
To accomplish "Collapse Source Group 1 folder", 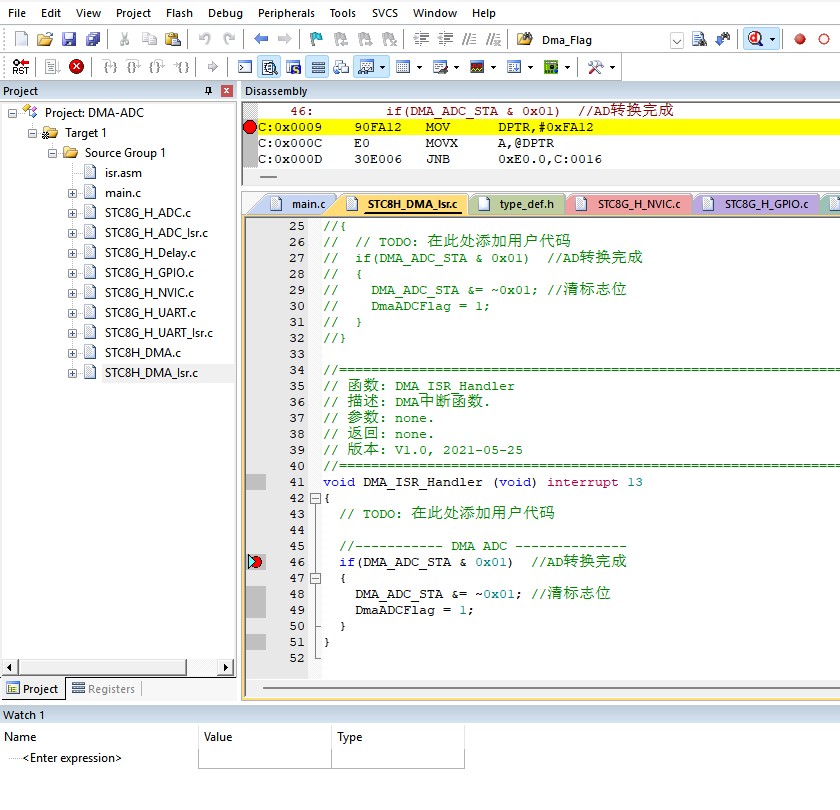I will click(52, 153).
